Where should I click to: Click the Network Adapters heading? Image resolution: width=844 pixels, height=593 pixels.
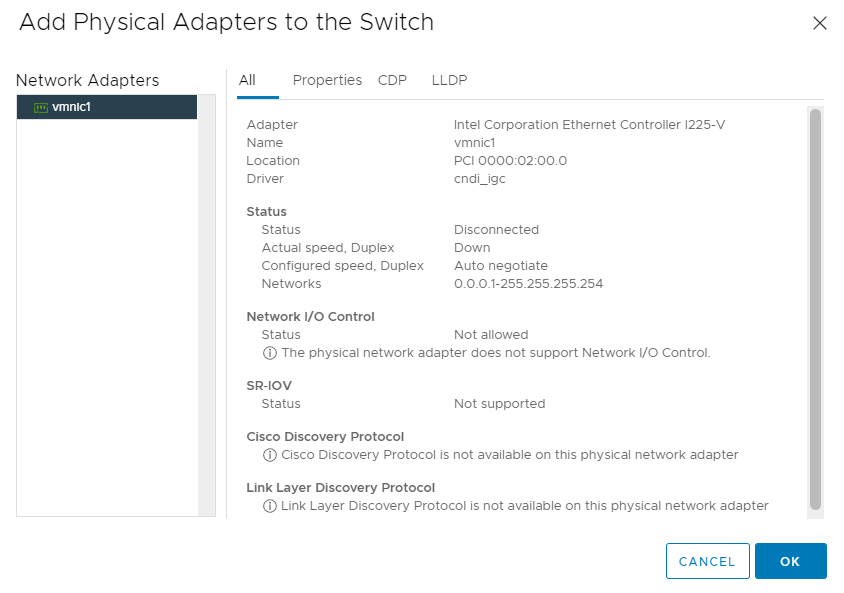88,80
